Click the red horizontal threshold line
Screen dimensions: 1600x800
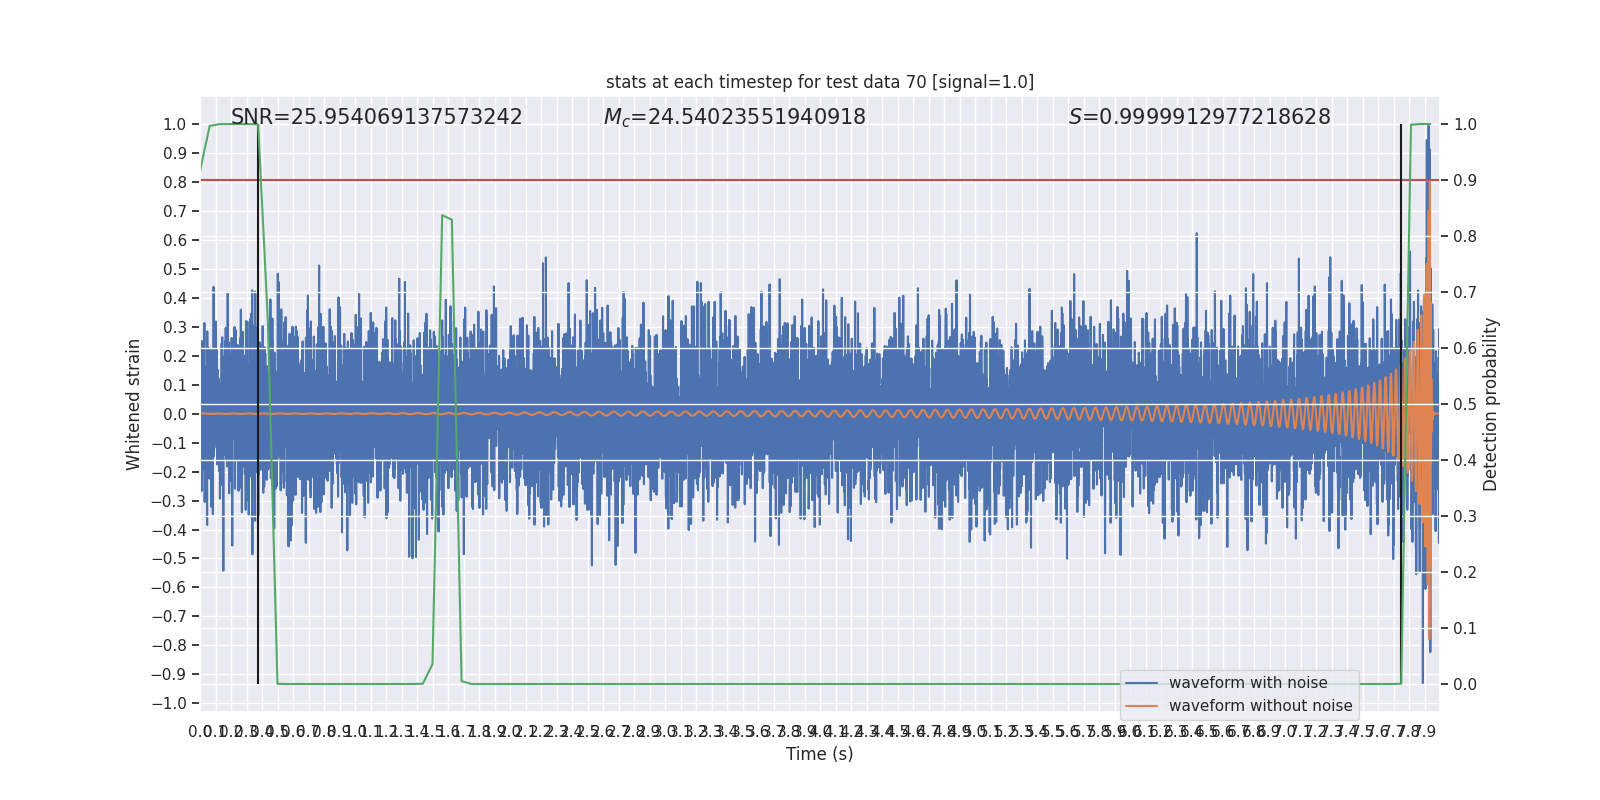coord(800,181)
